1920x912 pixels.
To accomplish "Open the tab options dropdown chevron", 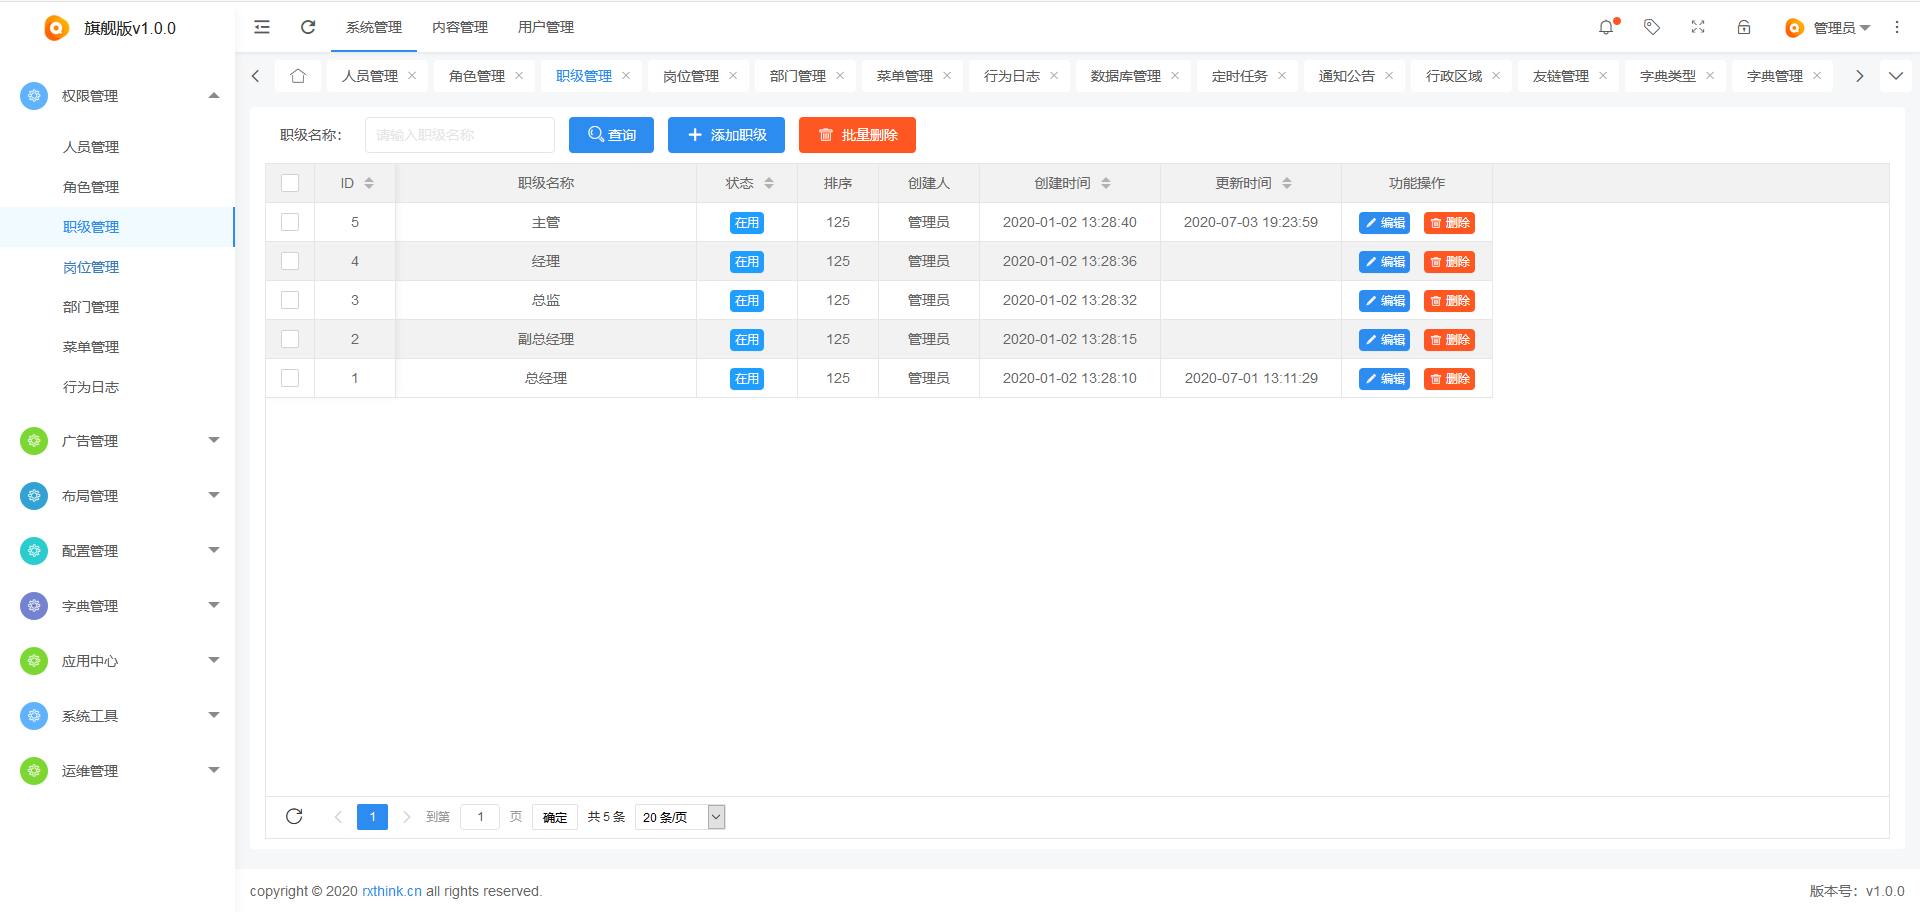I will [1896, 76].
